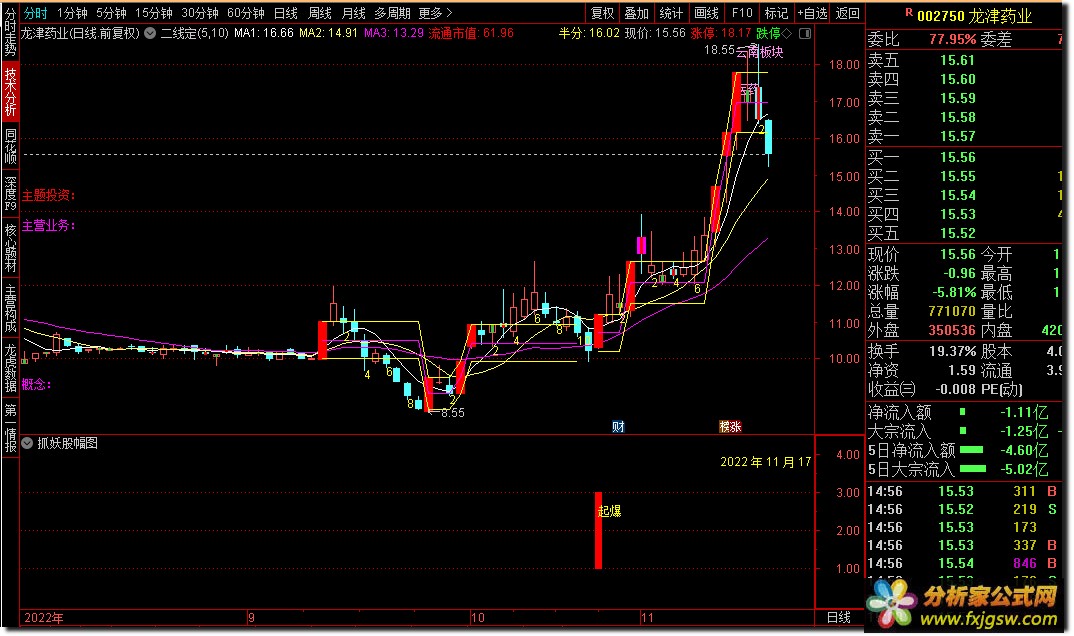Viewport: 1074px width, 636px height.
Task: Switch to the 分时 intraday view
Action: [x=36, y=13]
